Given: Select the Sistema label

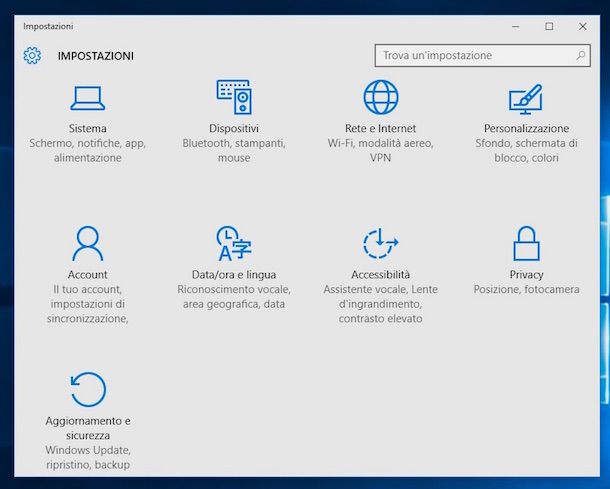Looking at the screenshot, I should click(x=88, y=128).
